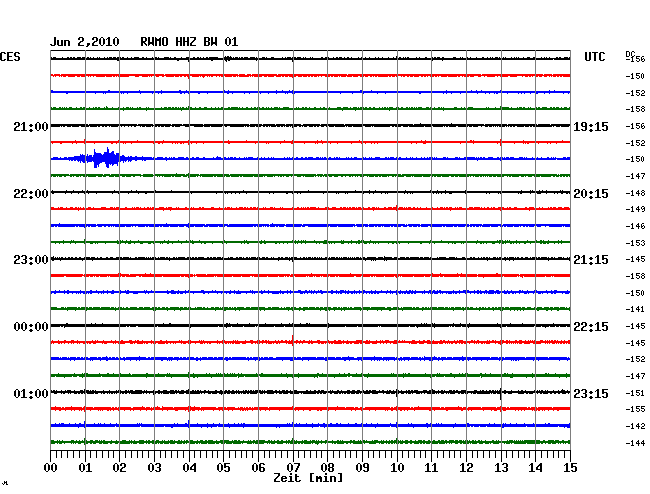Click the "07" minute label on the Zeit axis
650x494 pixels.
pyautogui.click(x=293, y=467)
